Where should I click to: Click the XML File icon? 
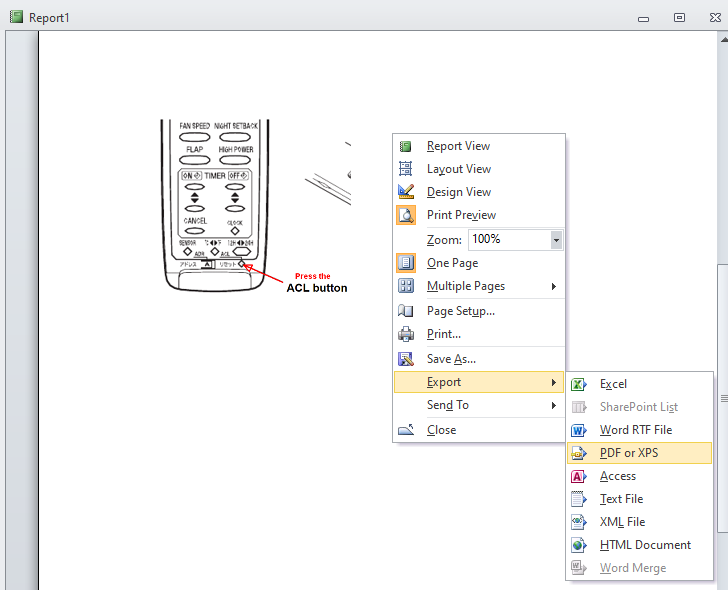[578, 522]
